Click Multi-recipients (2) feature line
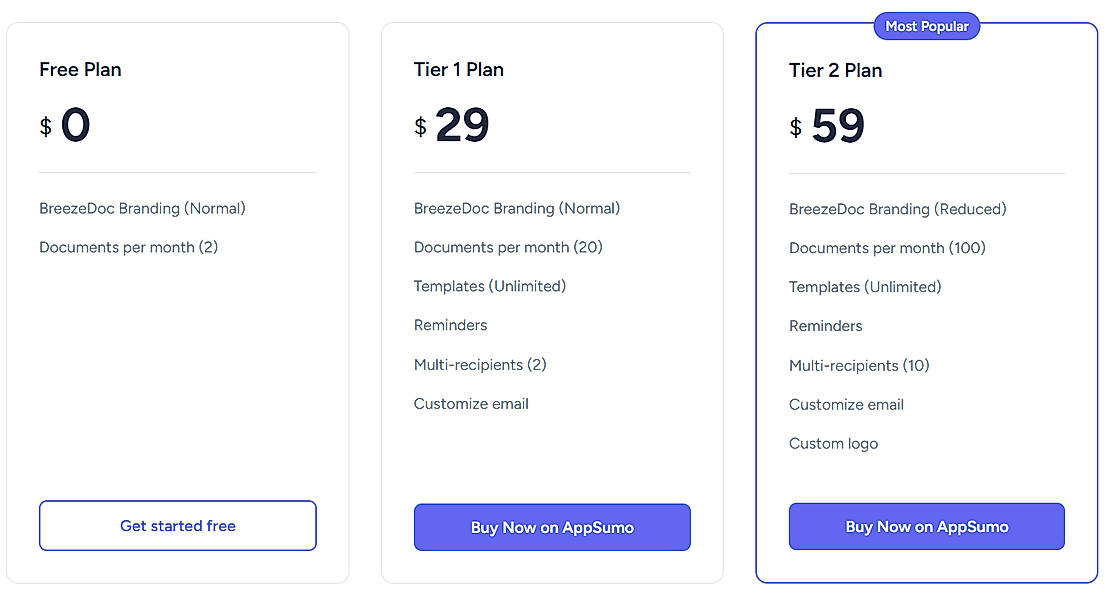1108x593 pixels. [x=480, y=365]
